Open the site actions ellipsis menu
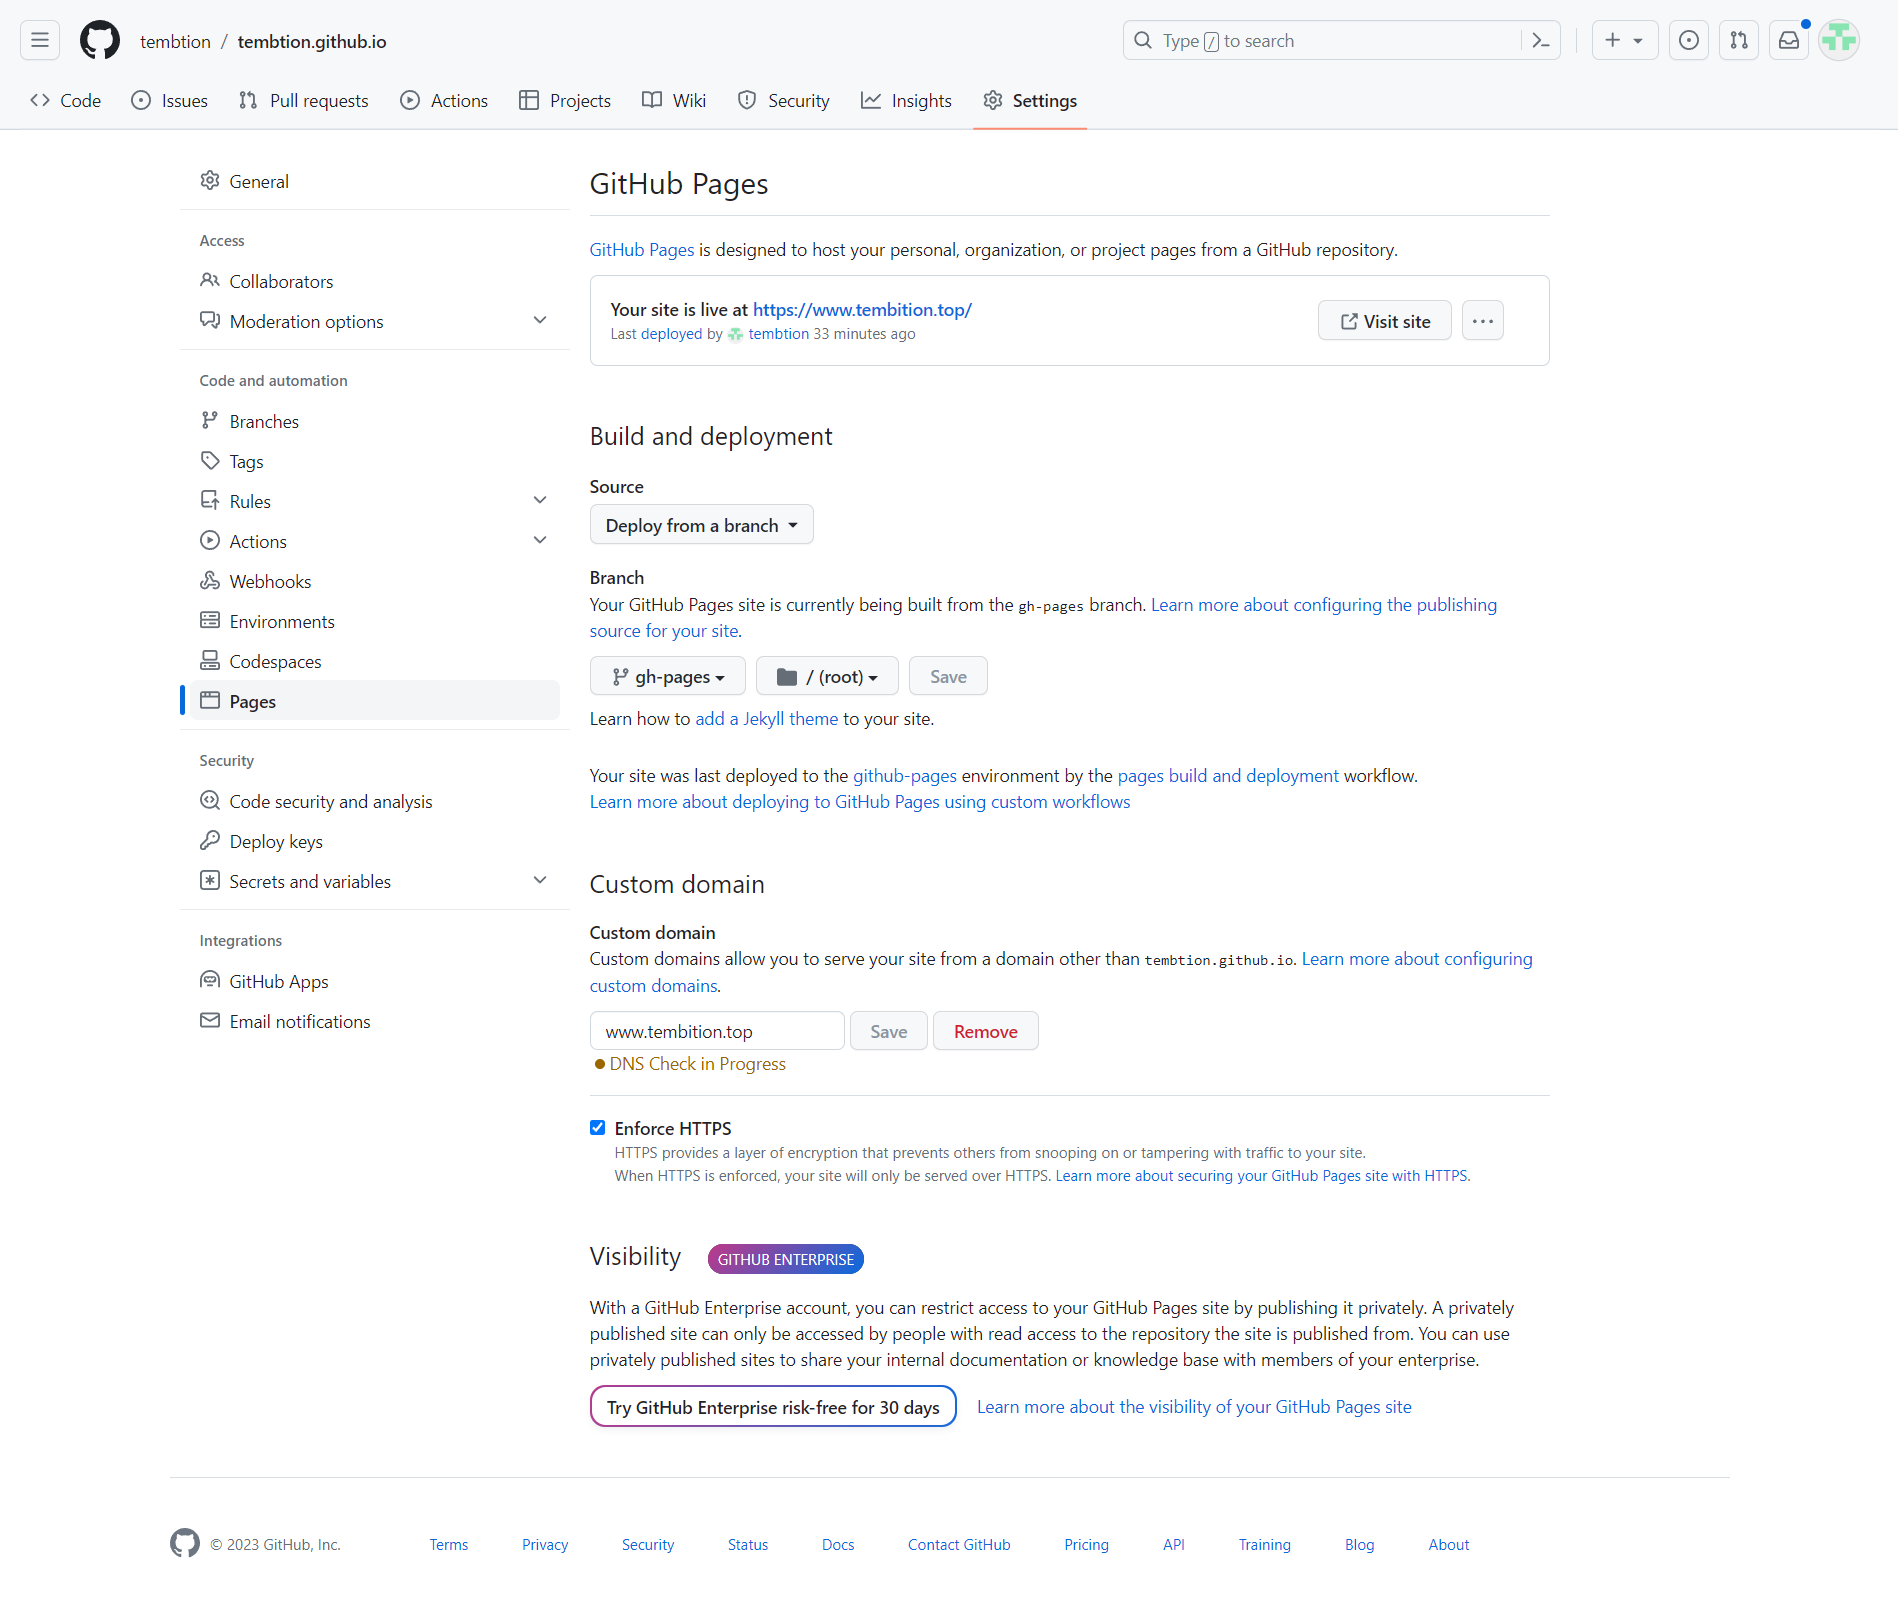This screenshot has height=1620, width=1898. click(x=1483, y=321)
